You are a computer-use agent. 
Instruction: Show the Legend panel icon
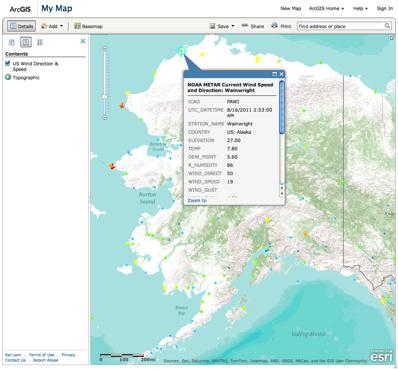coord(40,42)
